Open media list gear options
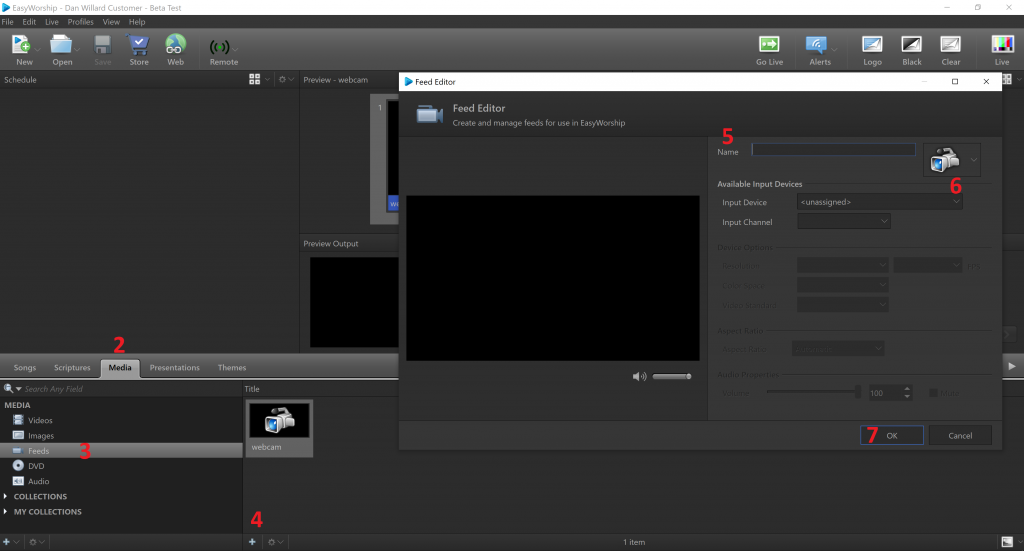 pos(272,542)
